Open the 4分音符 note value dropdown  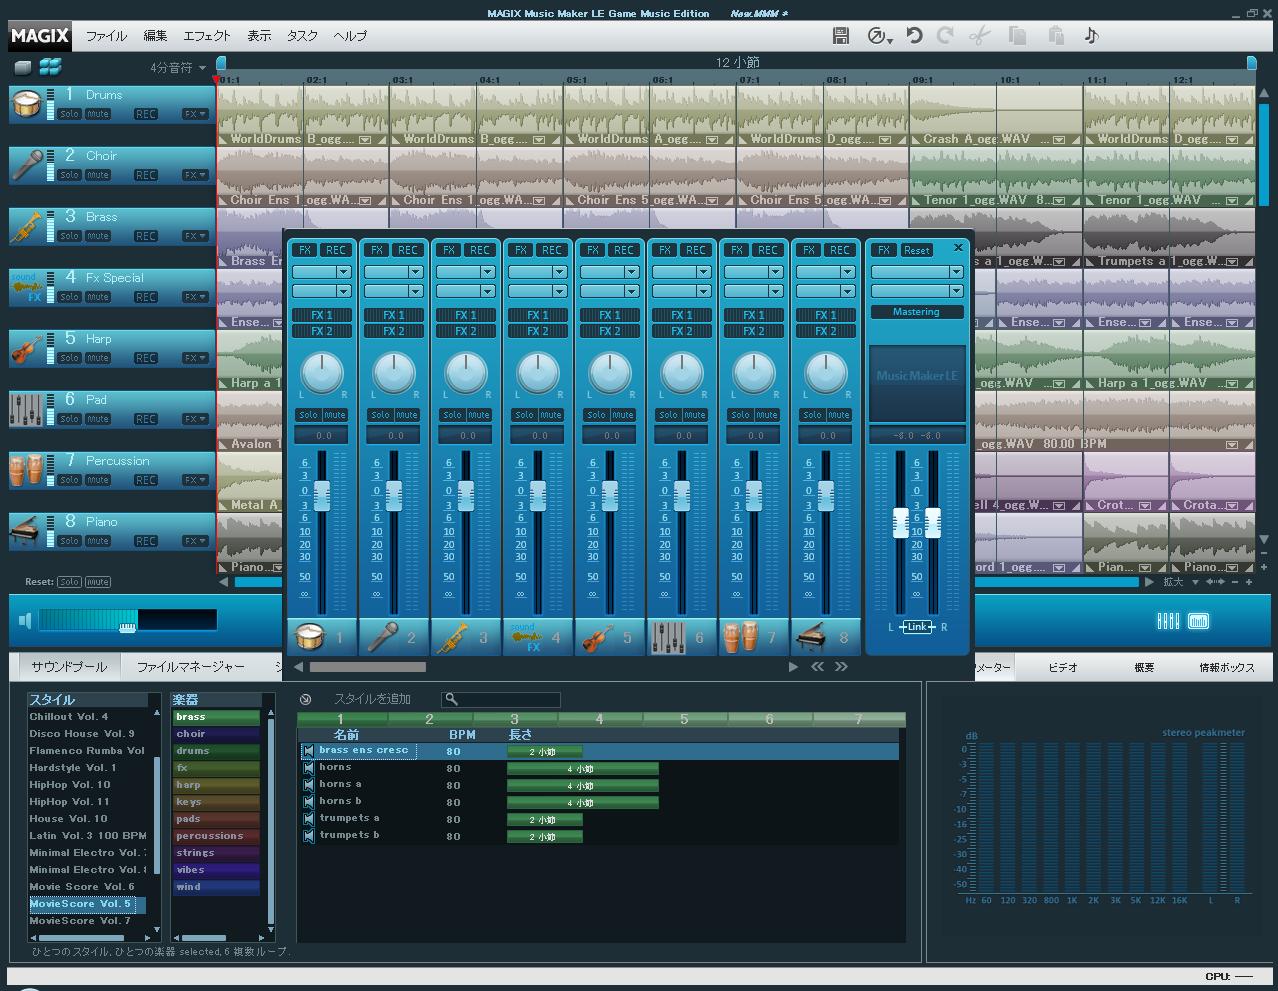[178, 68]
